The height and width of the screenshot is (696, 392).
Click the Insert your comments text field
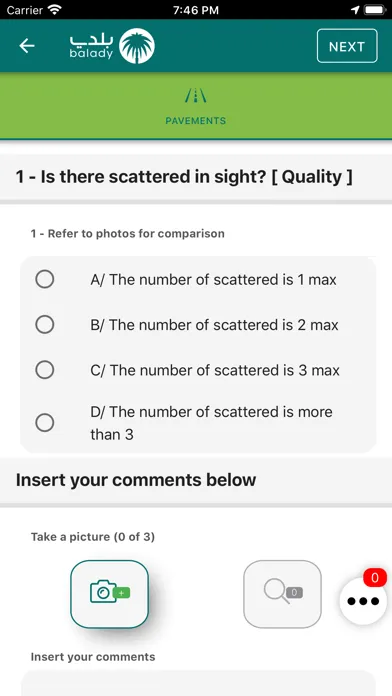pyautogui.click(x=198, y=684)
